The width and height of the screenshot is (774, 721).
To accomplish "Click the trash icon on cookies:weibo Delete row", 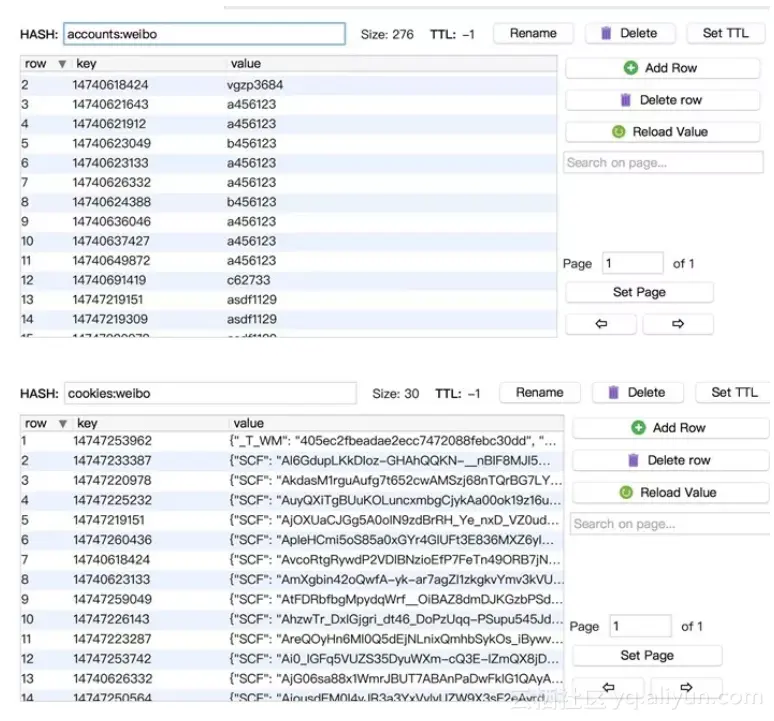I will click(x=633, y=460).
